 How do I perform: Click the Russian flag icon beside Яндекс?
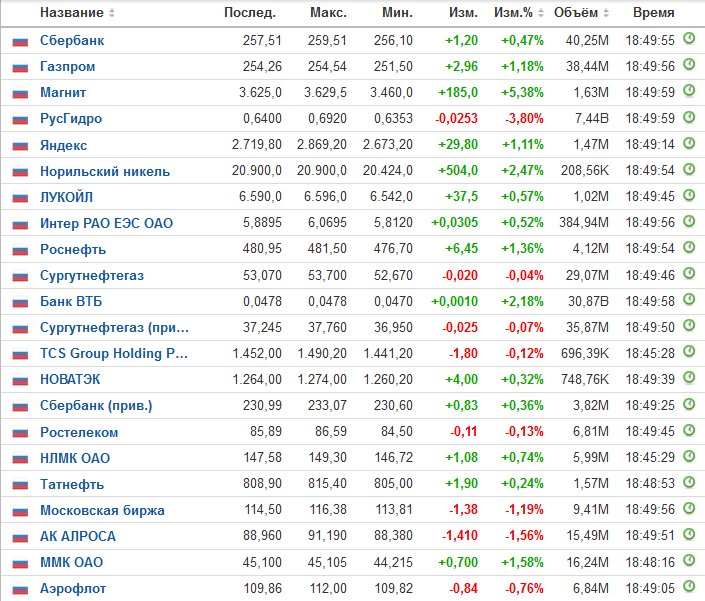tap(20, 146)
